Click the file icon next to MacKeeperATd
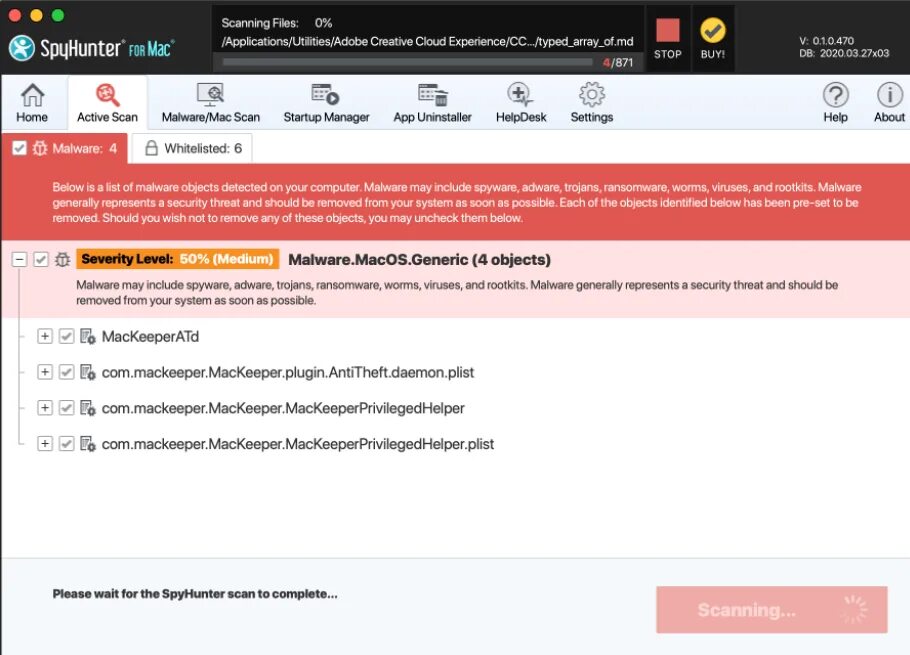 click(x=88, y=336)
